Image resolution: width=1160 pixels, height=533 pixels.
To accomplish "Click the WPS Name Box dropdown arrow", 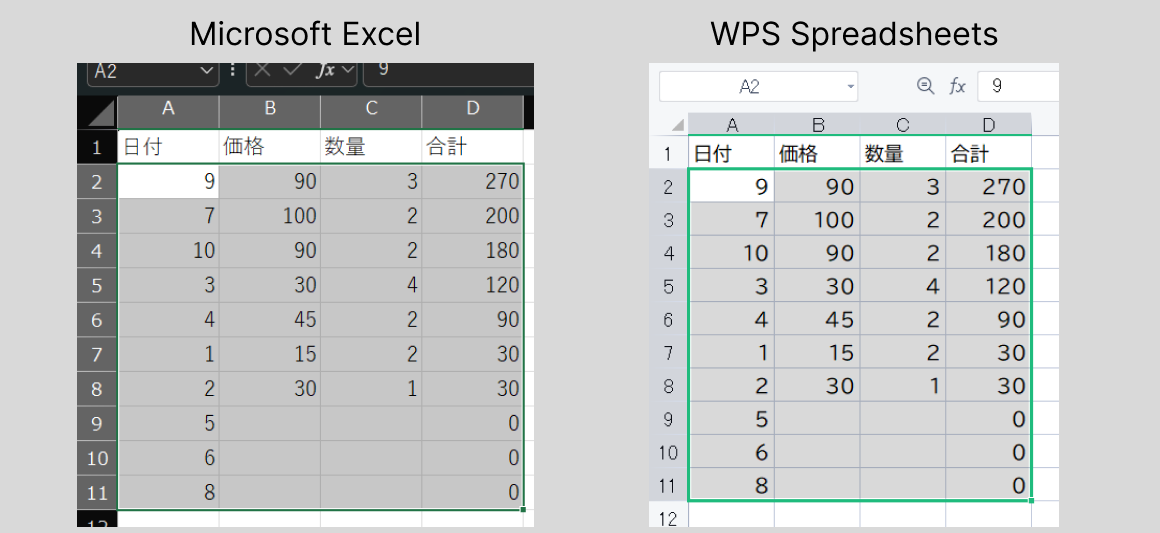I will tap(850, 87).
